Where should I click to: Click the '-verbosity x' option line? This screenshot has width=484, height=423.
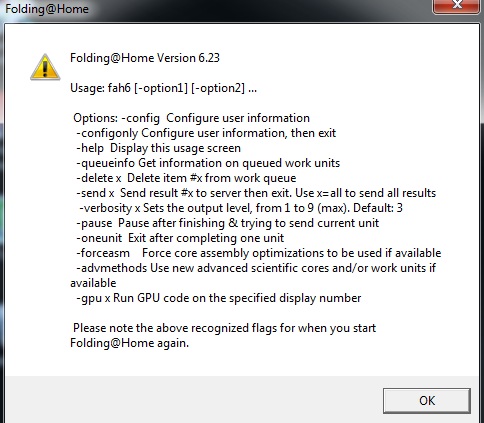tap(241, 208)
